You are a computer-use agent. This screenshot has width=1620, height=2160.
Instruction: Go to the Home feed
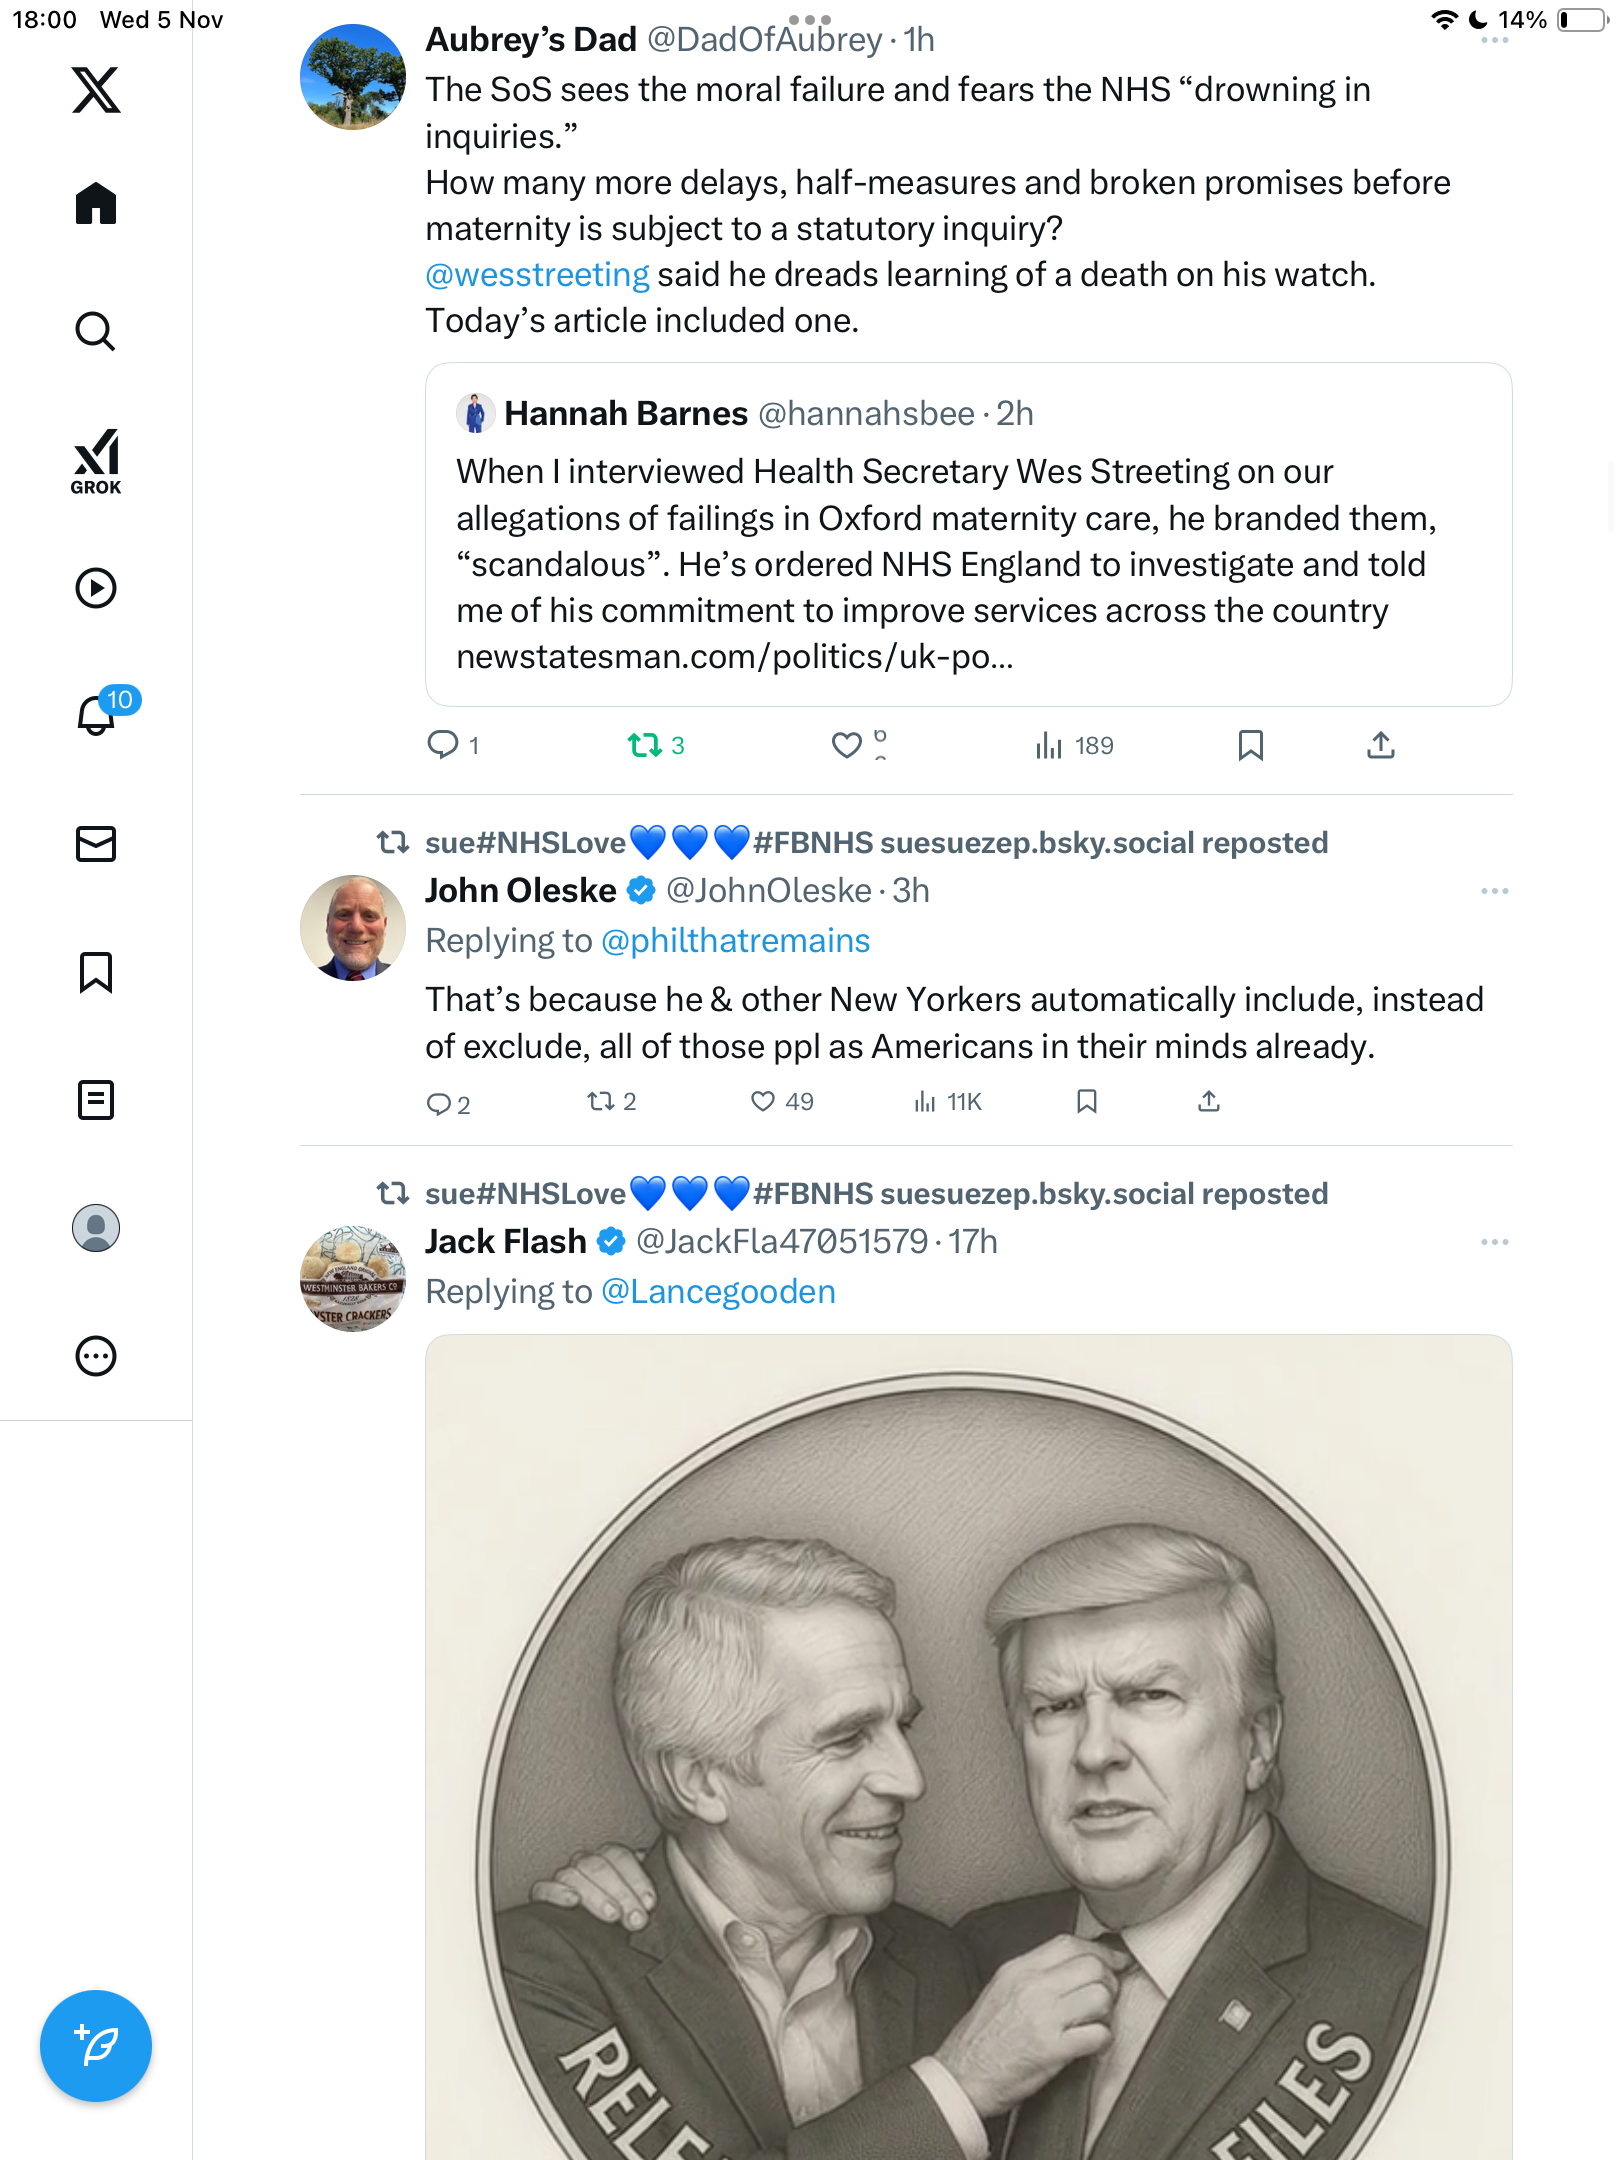[x=96, y=204]
